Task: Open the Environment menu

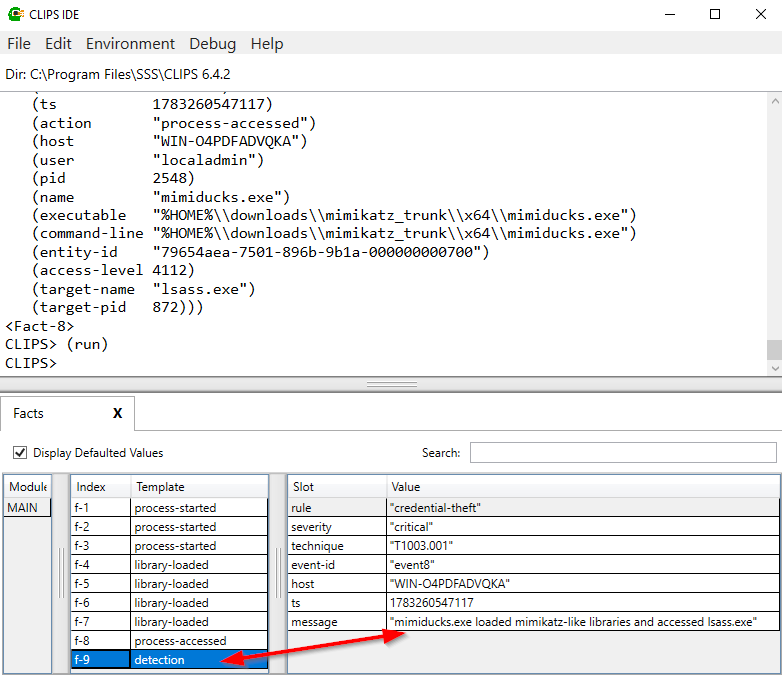Action: [x=130, y=44]
